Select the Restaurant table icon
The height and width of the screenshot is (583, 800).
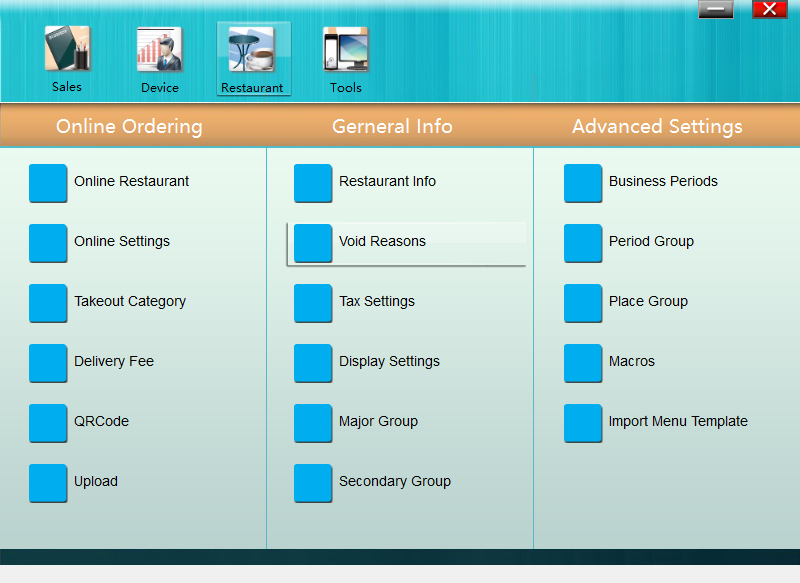click(x=252, y=49)
